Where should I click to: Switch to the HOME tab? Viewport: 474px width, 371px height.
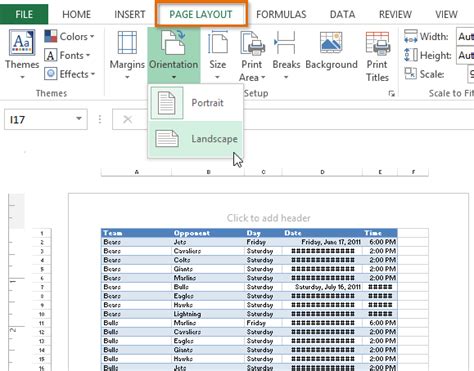76,14
